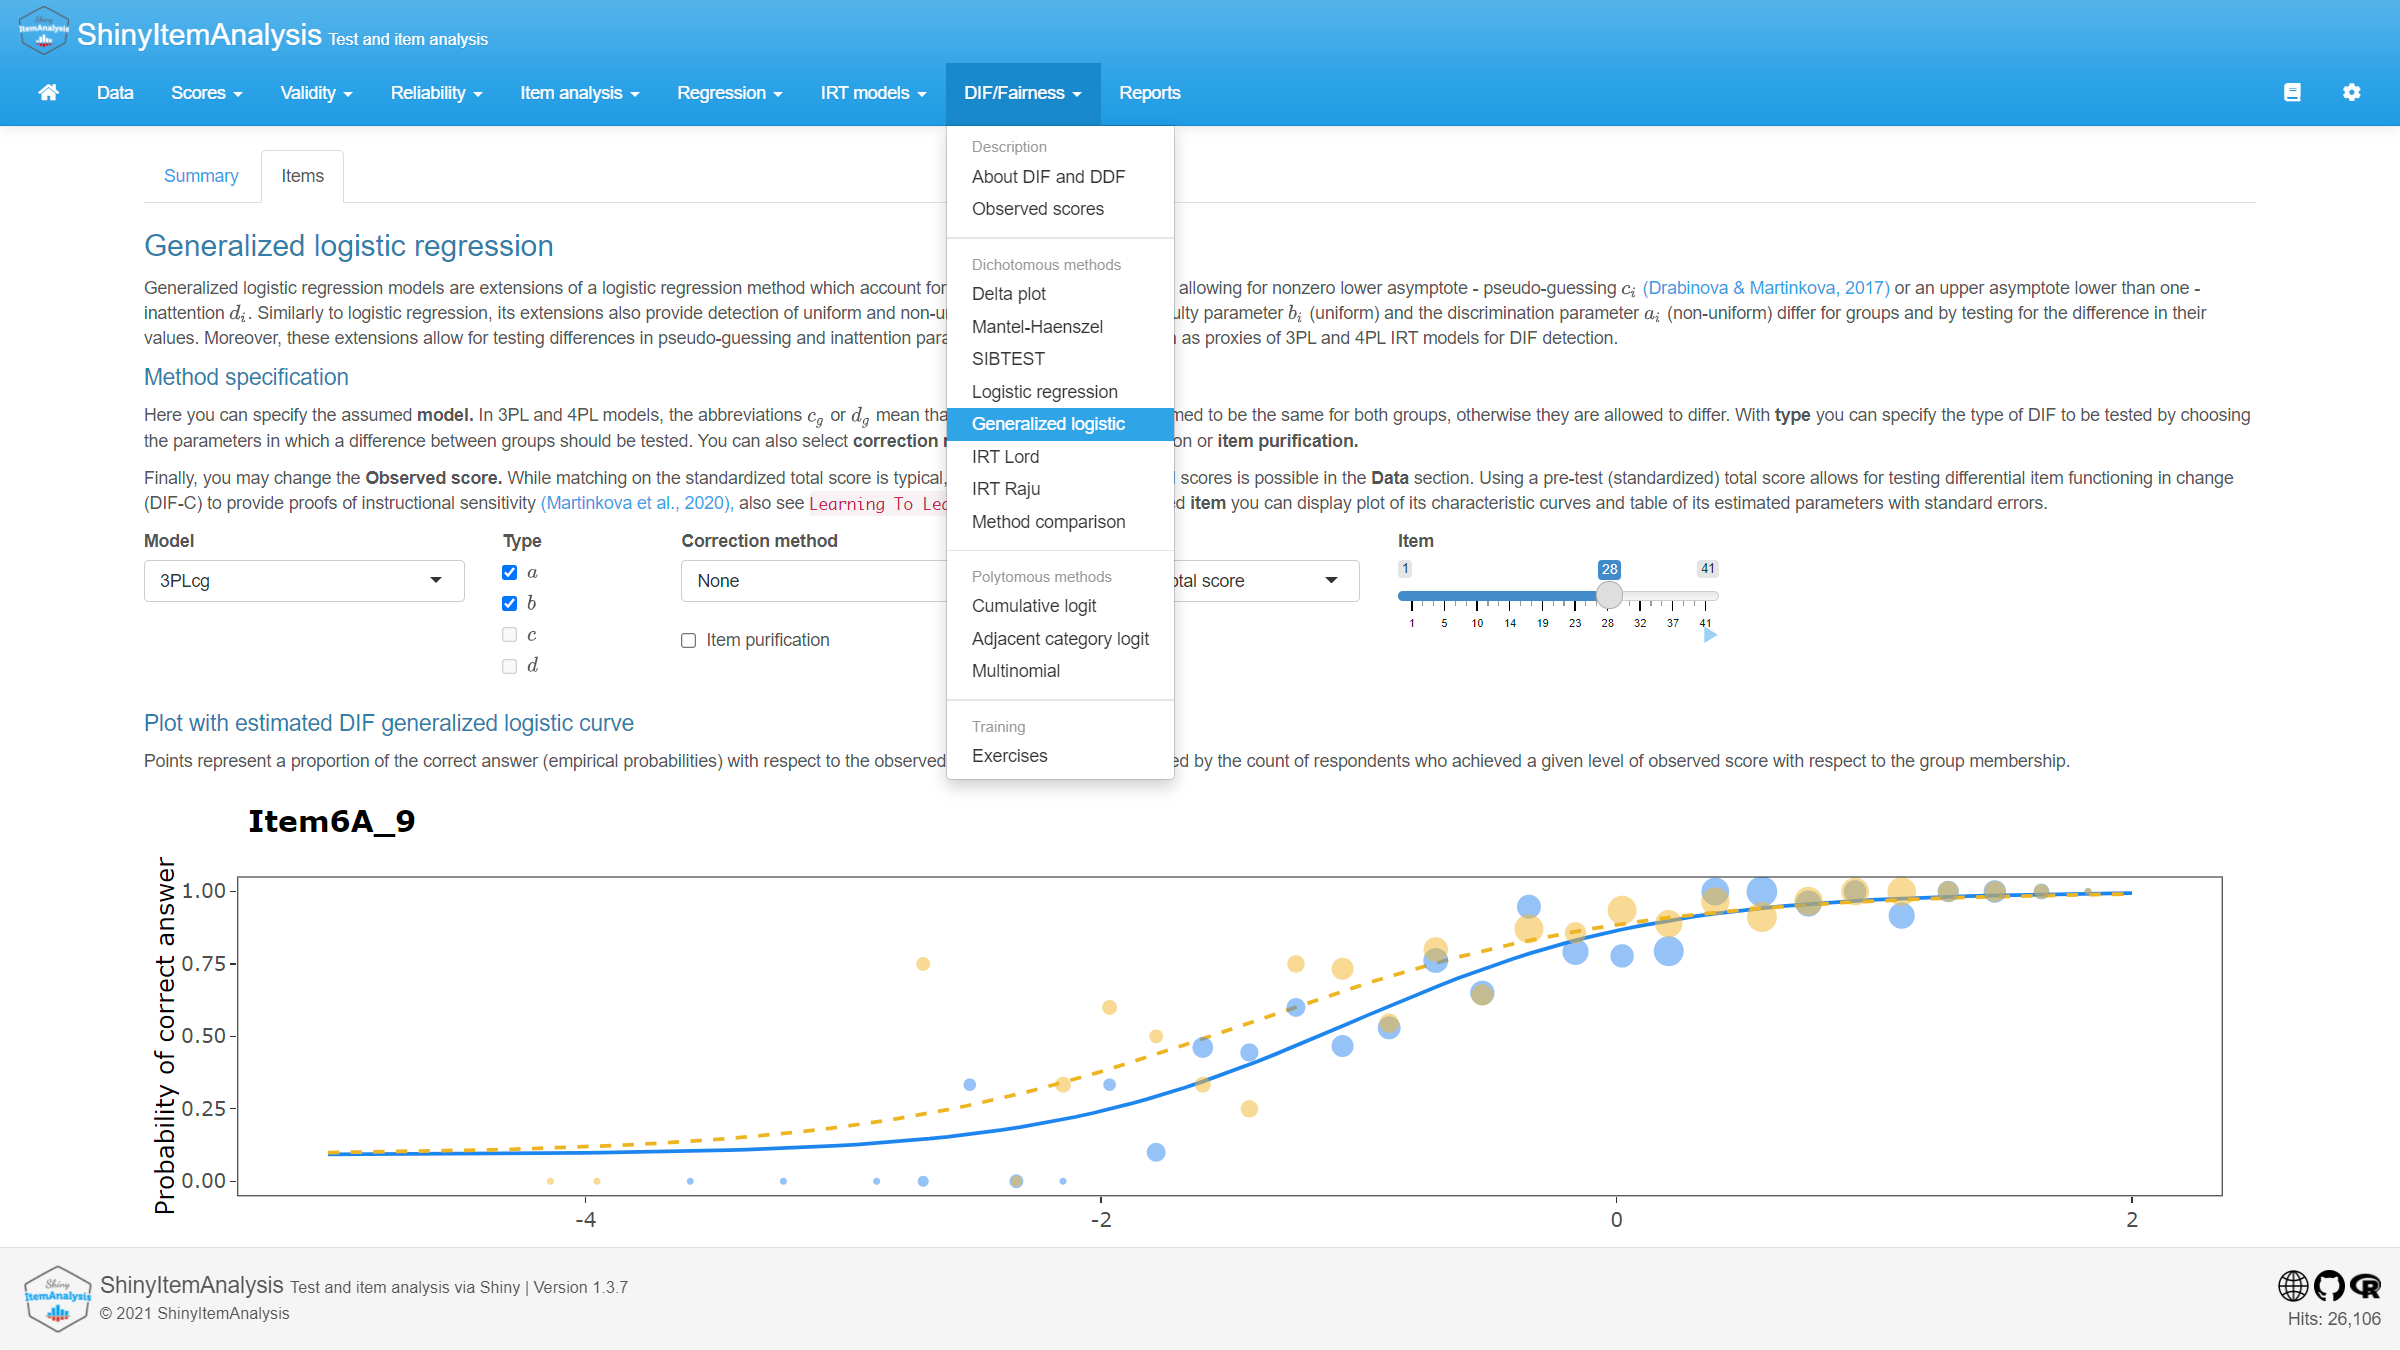Open the Reports page in the navbar
Screen dimensions: 2400x1350
coord(1149,93)
